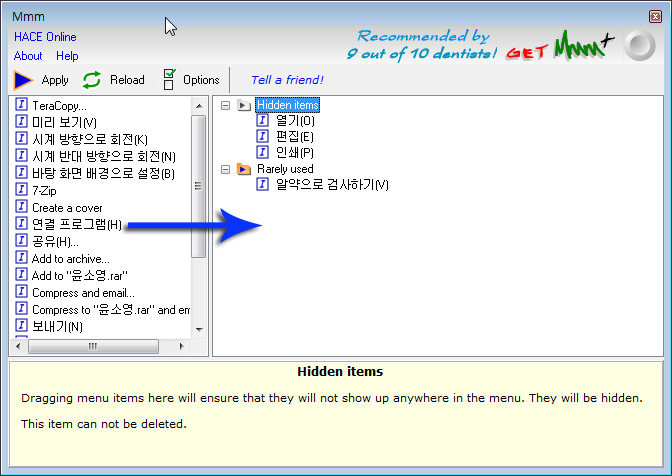Click the icon beside 편집(E)
672x476 pixels.
pos(263,136)
